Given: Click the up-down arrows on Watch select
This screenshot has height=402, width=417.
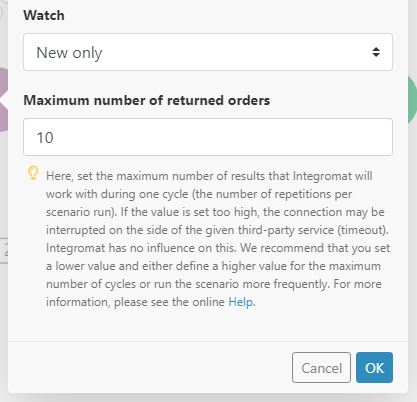Looking at the screenshot, I should tap(376, 52).
